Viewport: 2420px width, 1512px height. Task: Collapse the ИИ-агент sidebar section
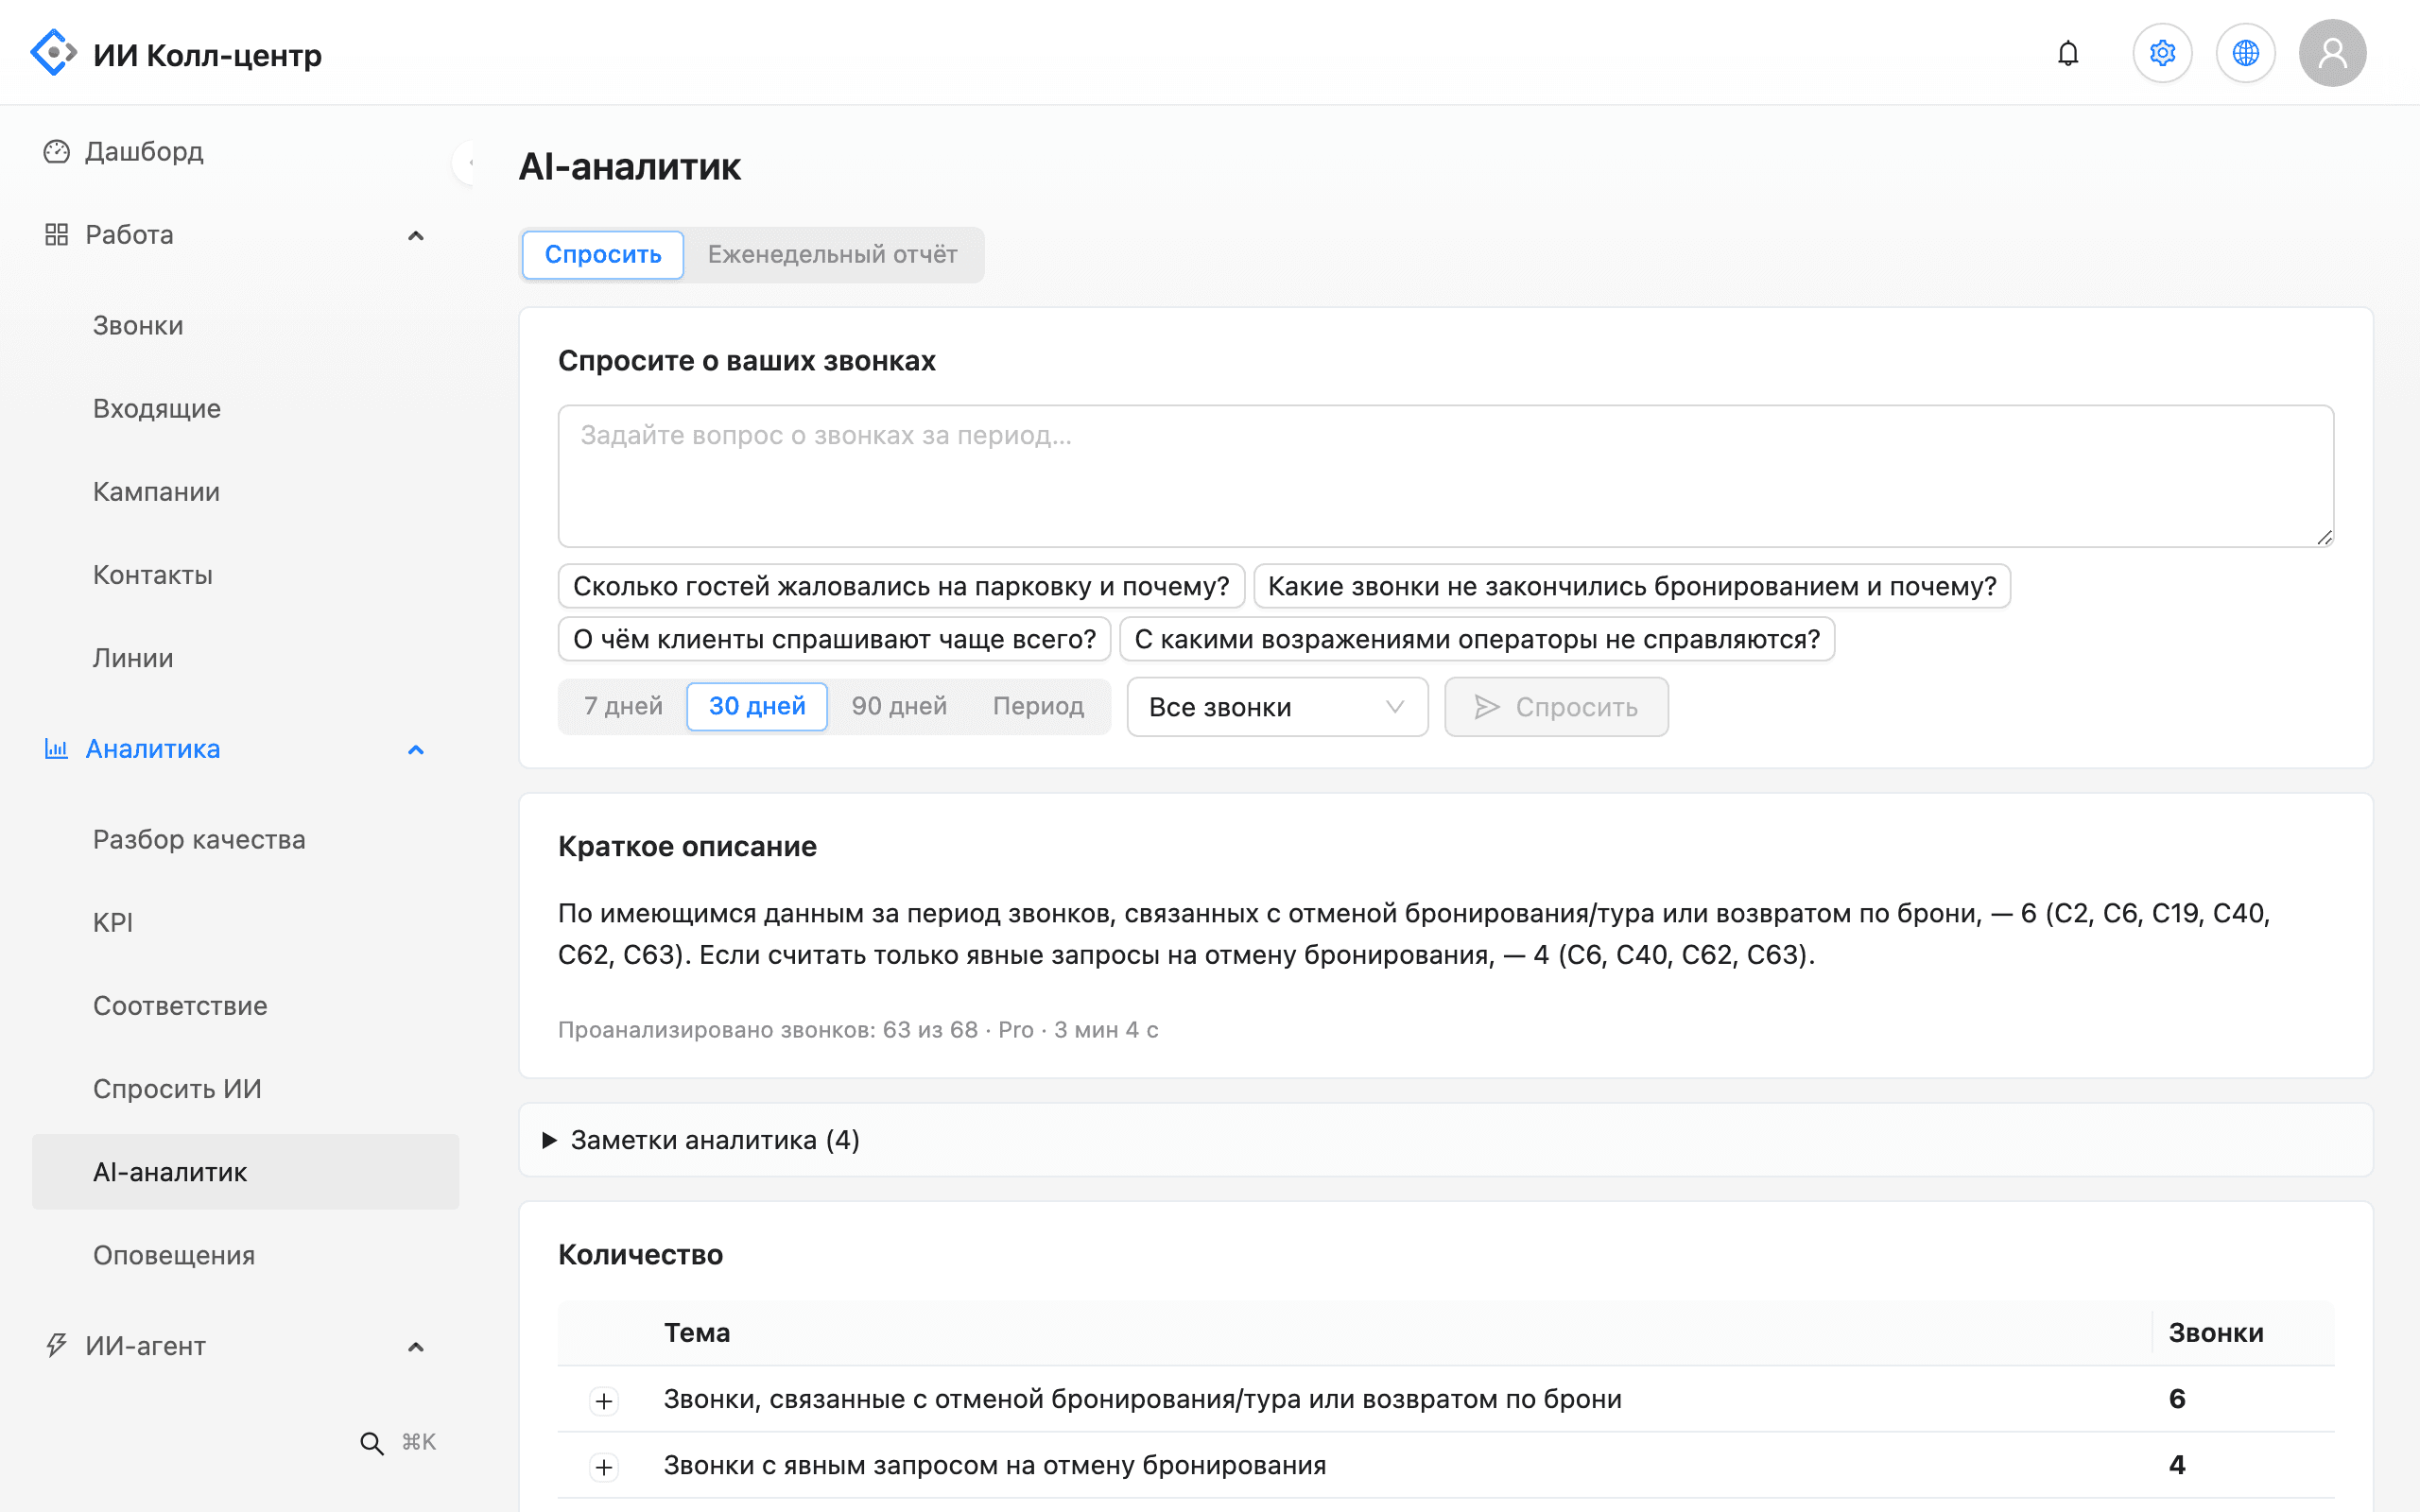(416, 1346)
